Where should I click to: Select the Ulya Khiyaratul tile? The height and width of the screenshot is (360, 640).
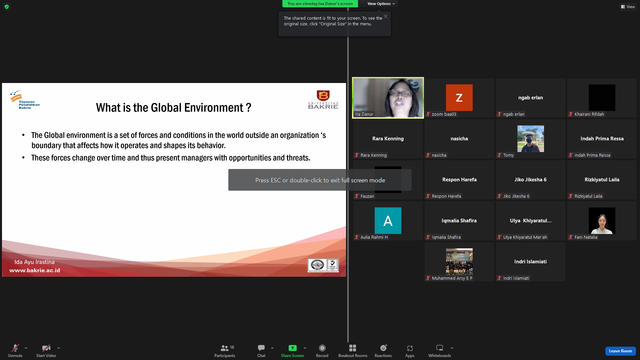coord(531,221)
